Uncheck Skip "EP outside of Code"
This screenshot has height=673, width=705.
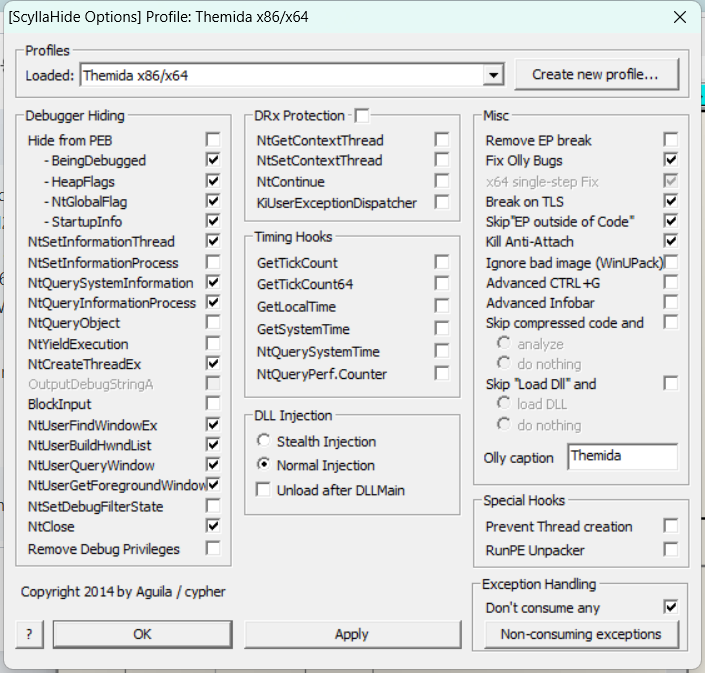pos(671,221)
